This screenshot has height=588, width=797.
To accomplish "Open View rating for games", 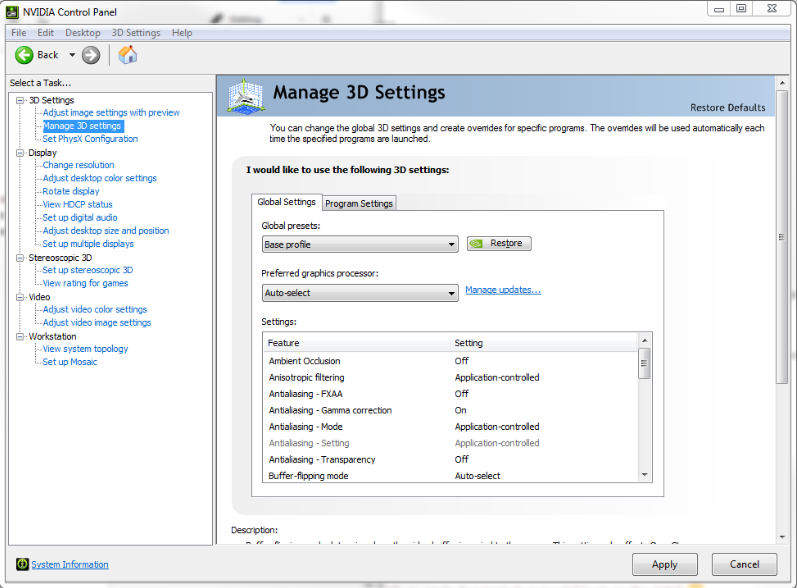I will (85, 283).
